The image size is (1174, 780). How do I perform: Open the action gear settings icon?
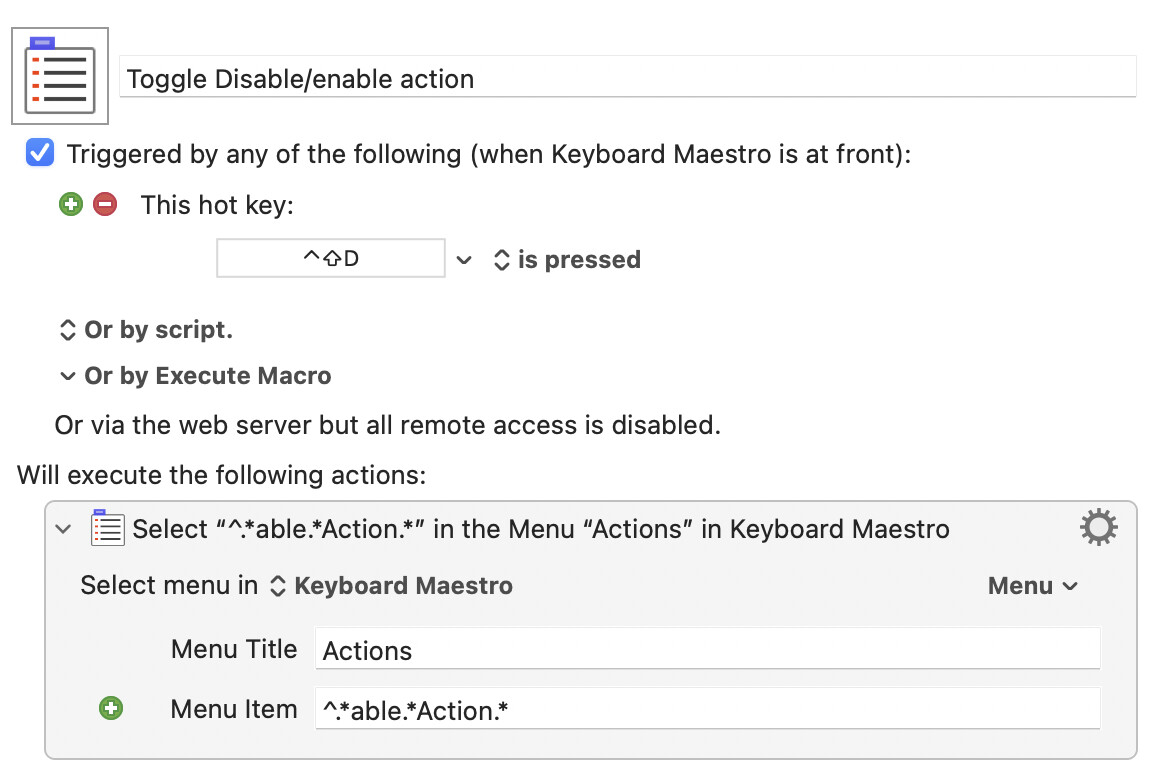pos(1098,527)
